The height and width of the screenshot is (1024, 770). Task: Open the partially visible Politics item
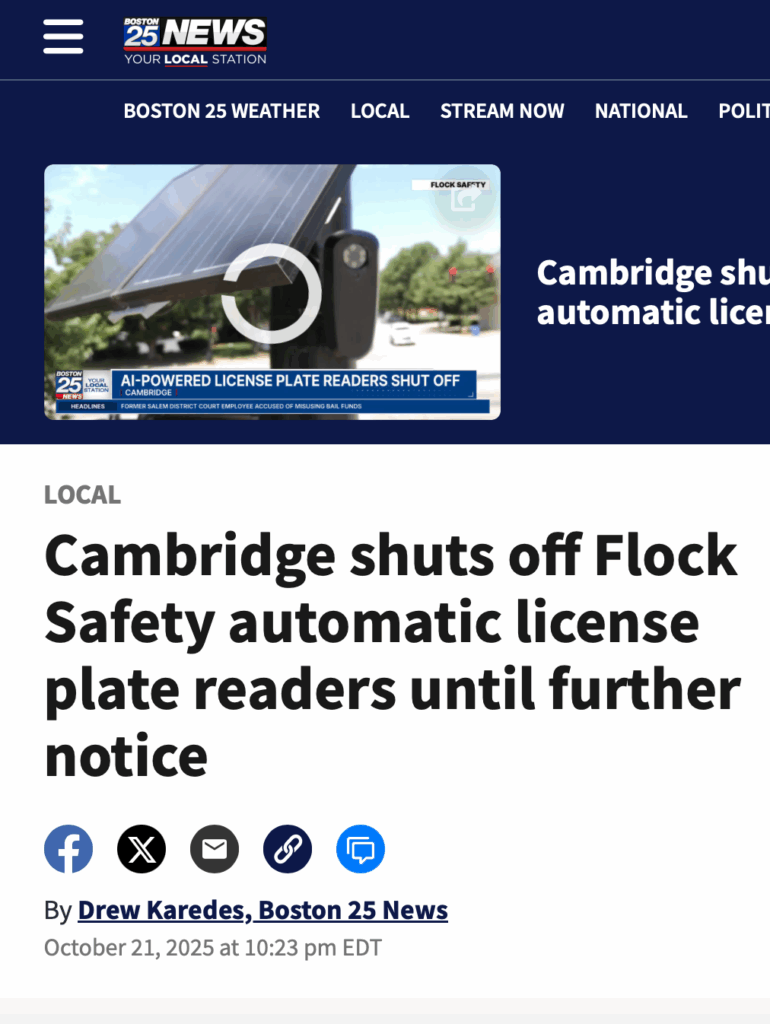pos(744,111)
